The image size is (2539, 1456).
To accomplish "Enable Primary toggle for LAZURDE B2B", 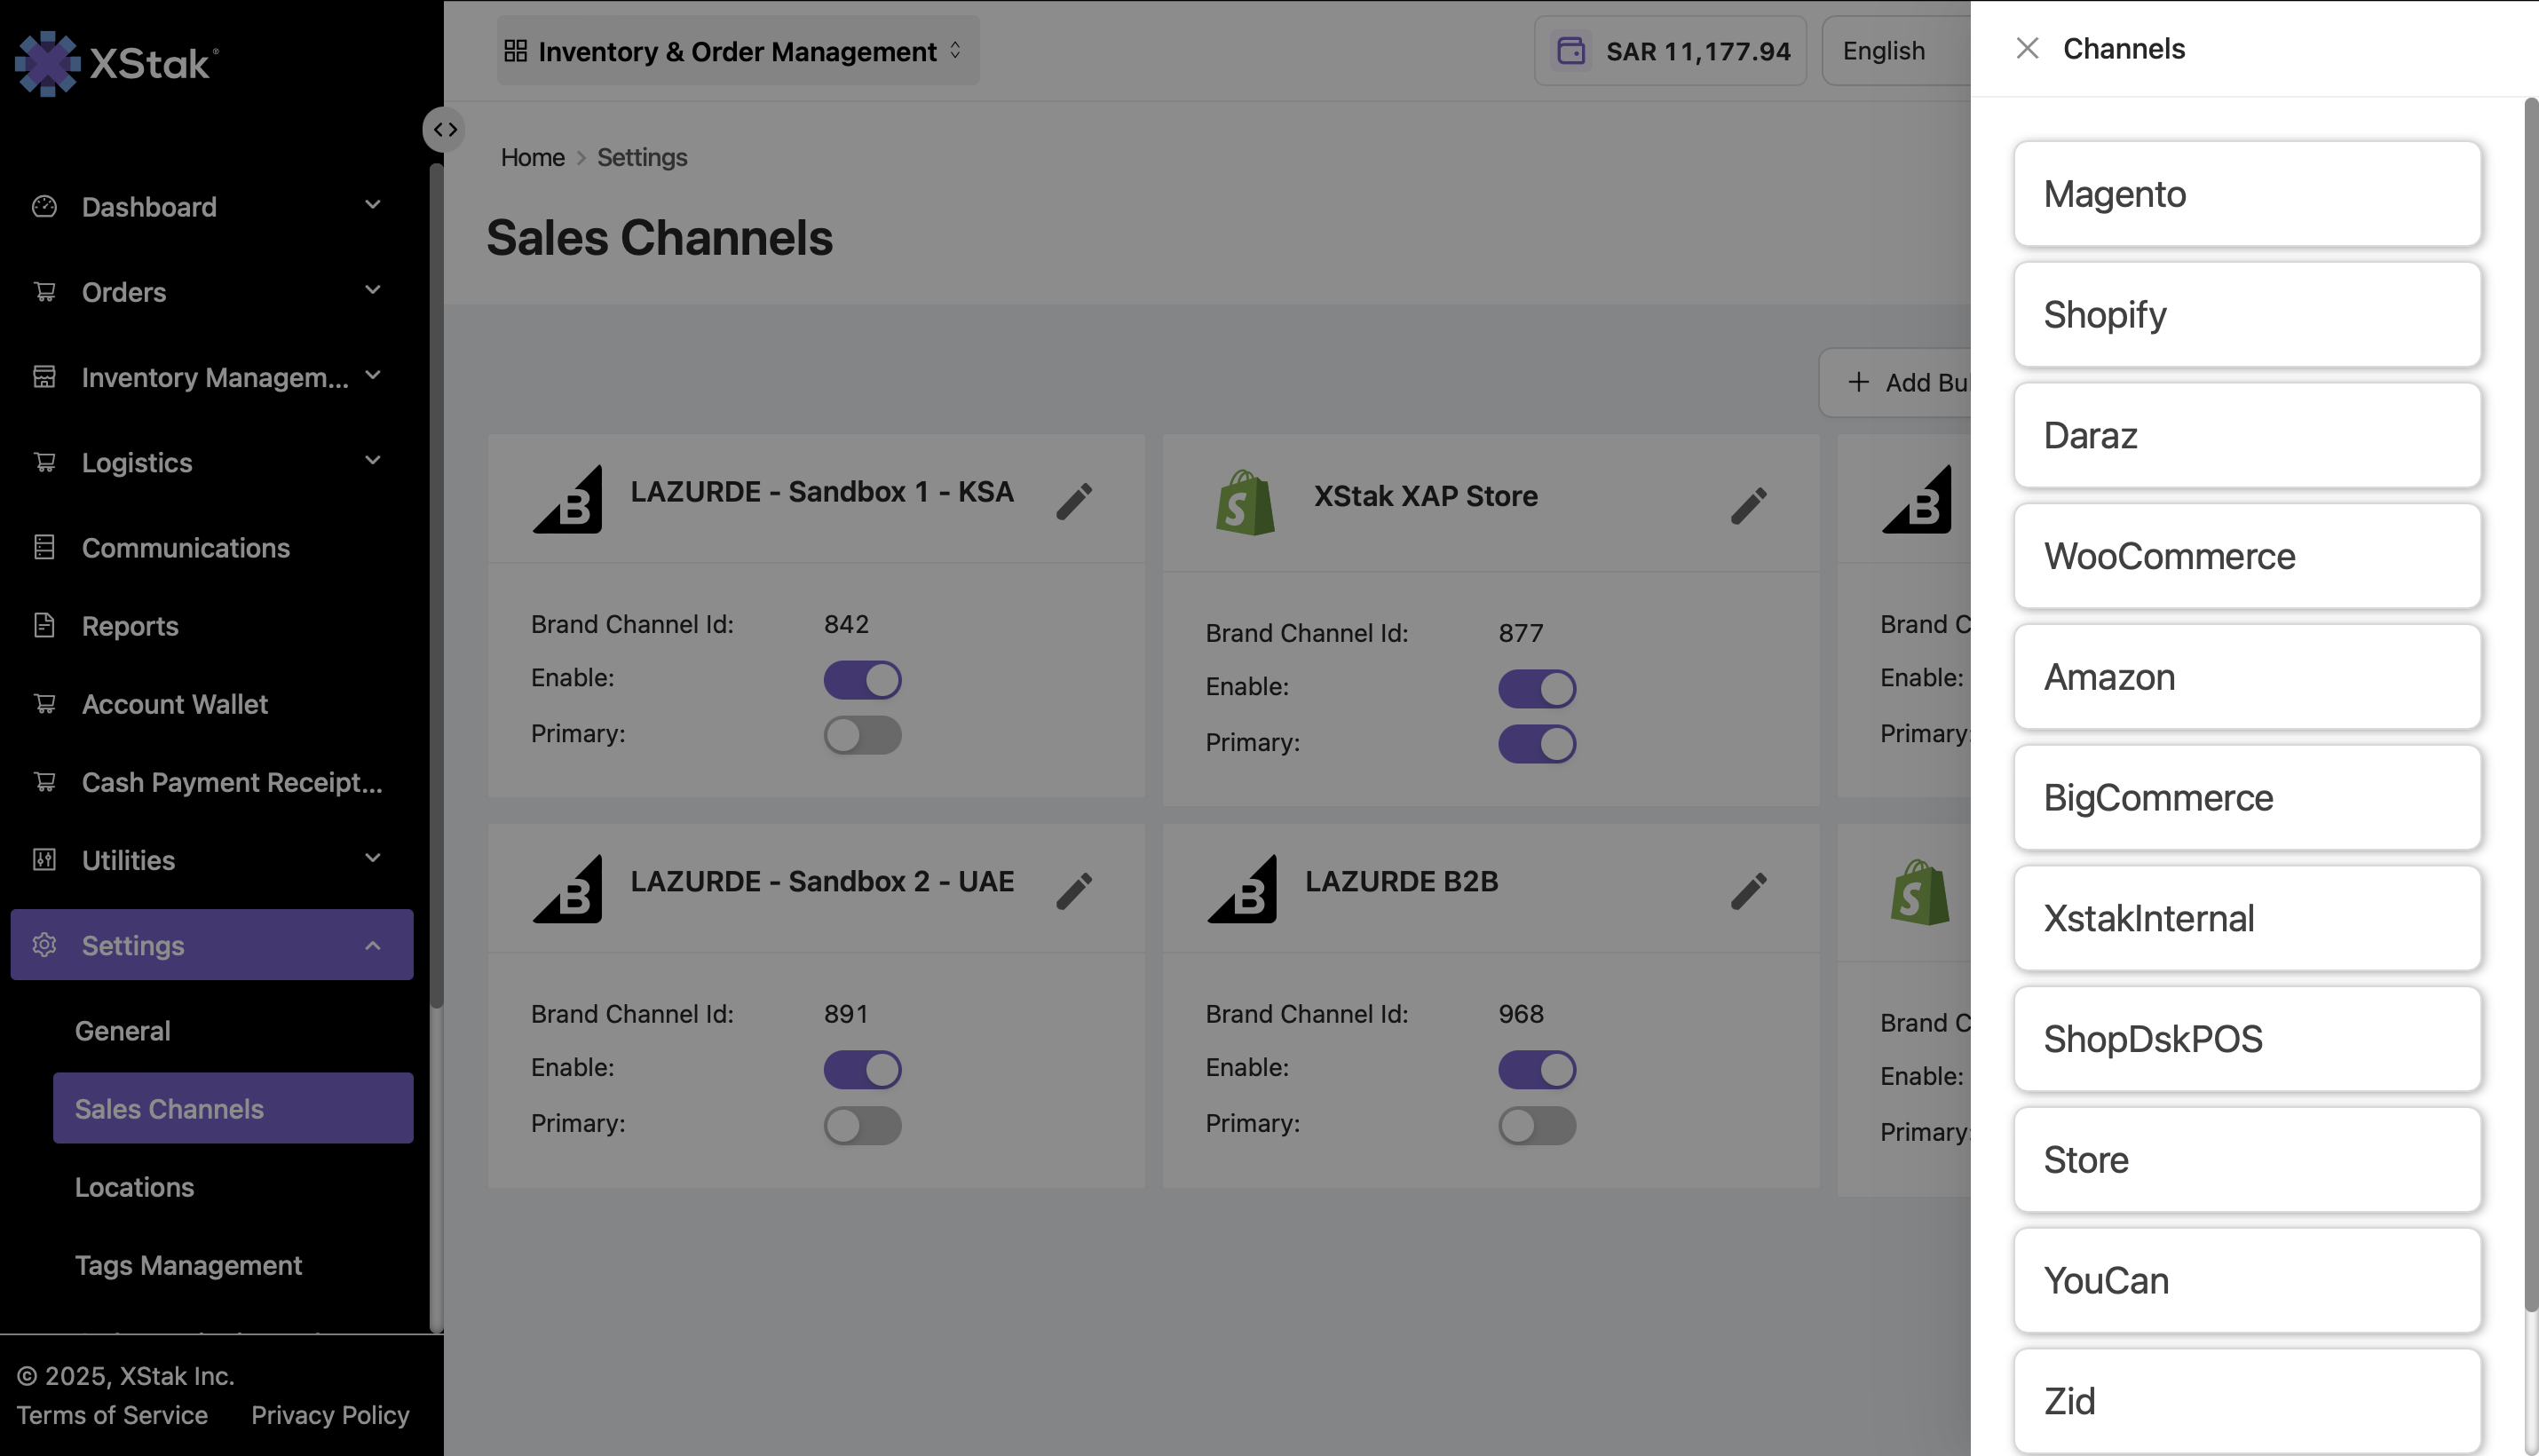I will click(x=1536, y=1126).
